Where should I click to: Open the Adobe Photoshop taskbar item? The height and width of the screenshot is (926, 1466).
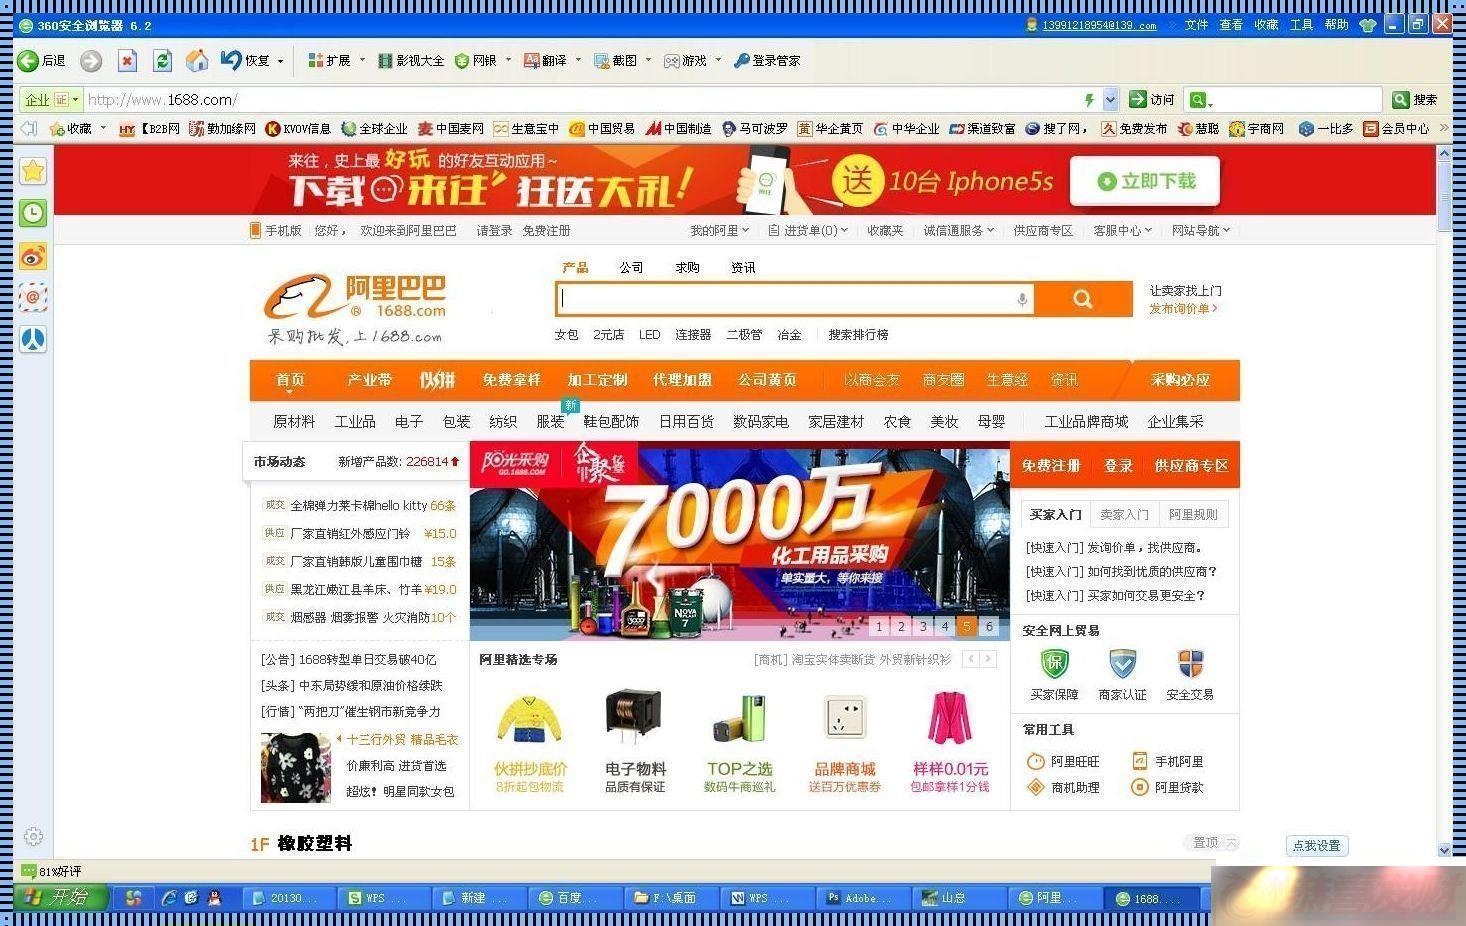(x=865, y=898)
